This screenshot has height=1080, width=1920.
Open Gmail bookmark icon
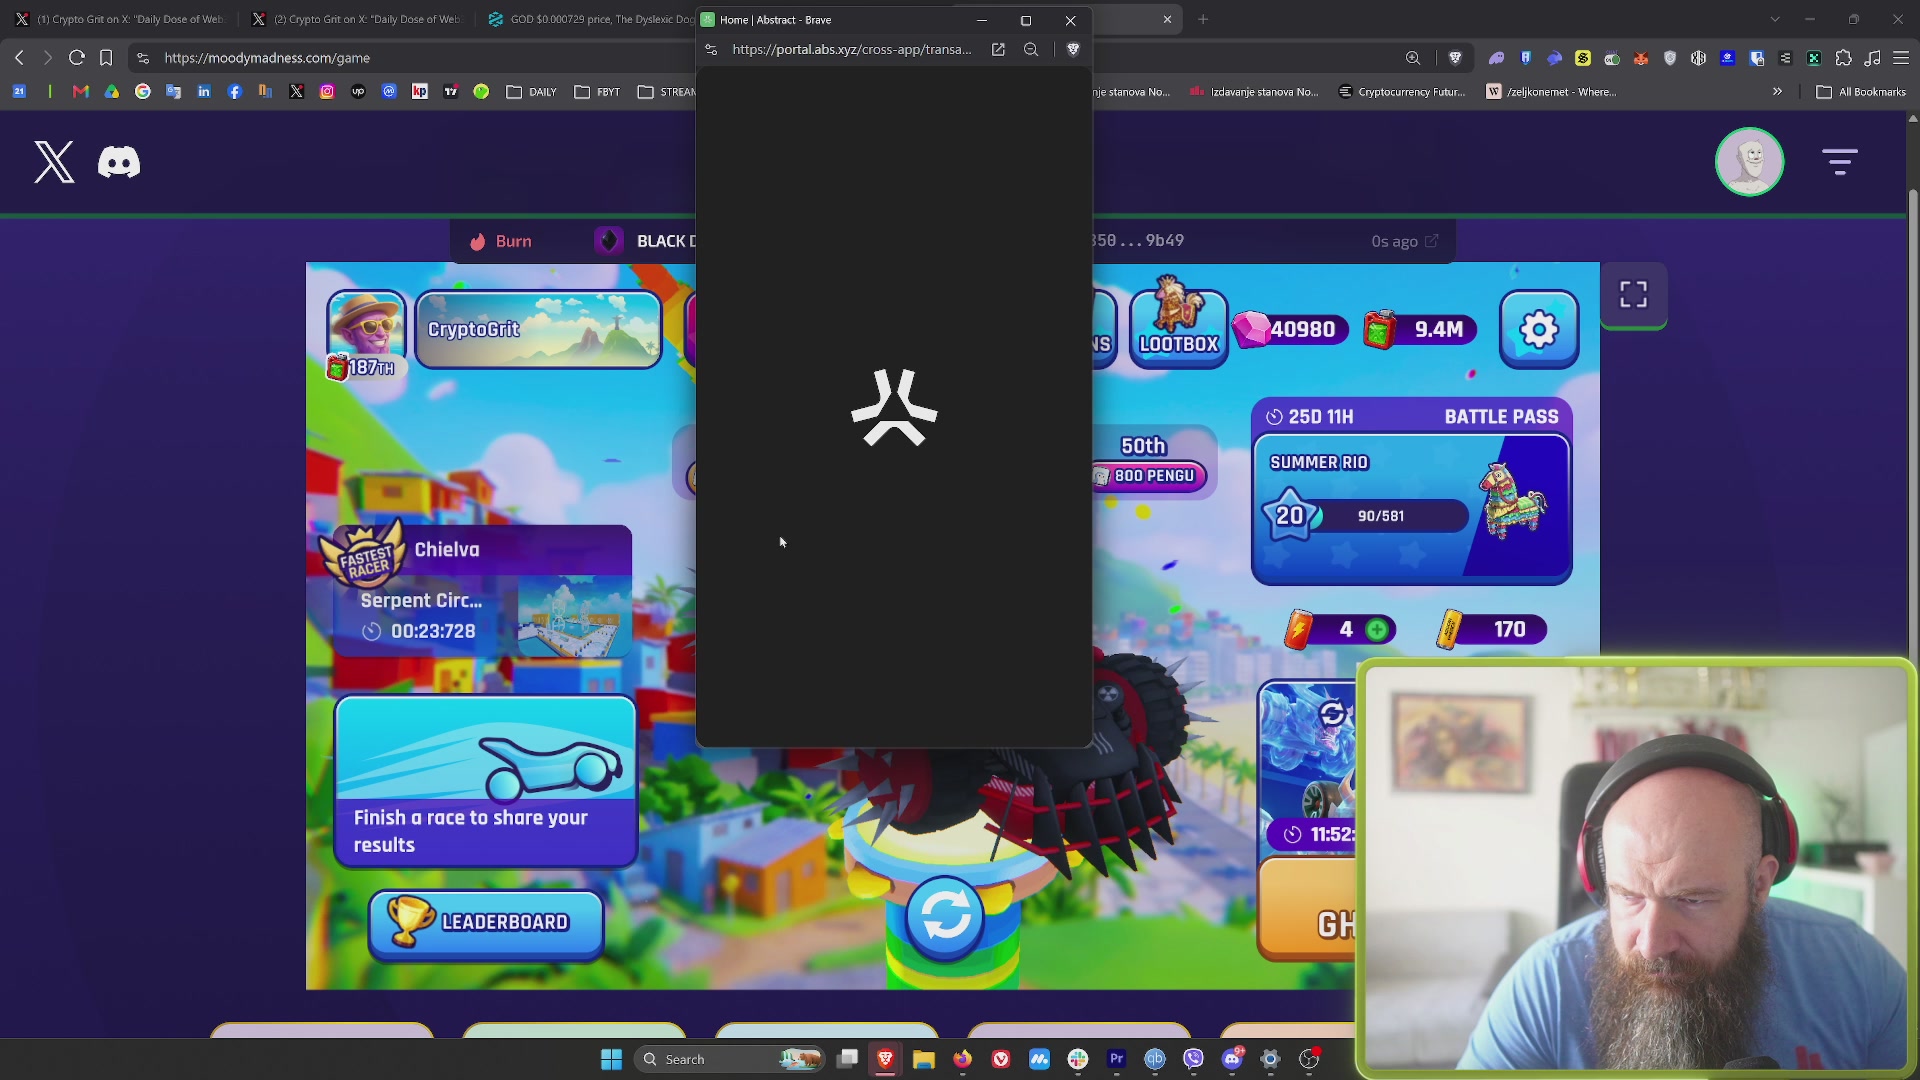click(81, 91)
